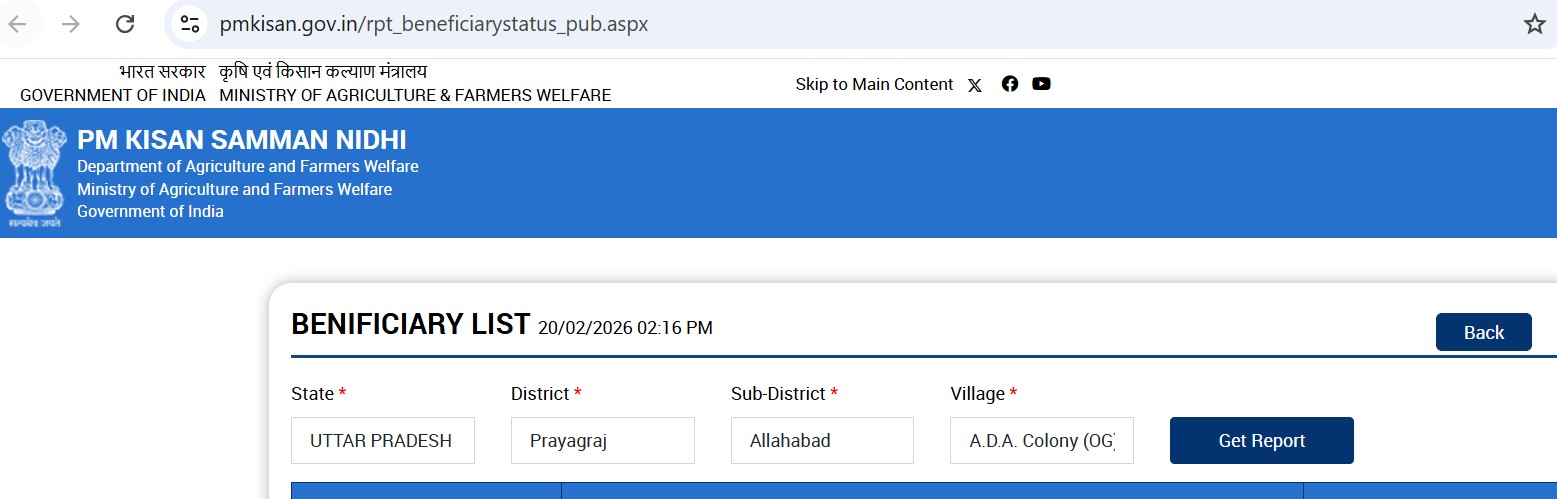The image size is (1557, 499).
Task: Open the Sub-District dropdown showing Allahabad
Action: click(x=822, y=441)
